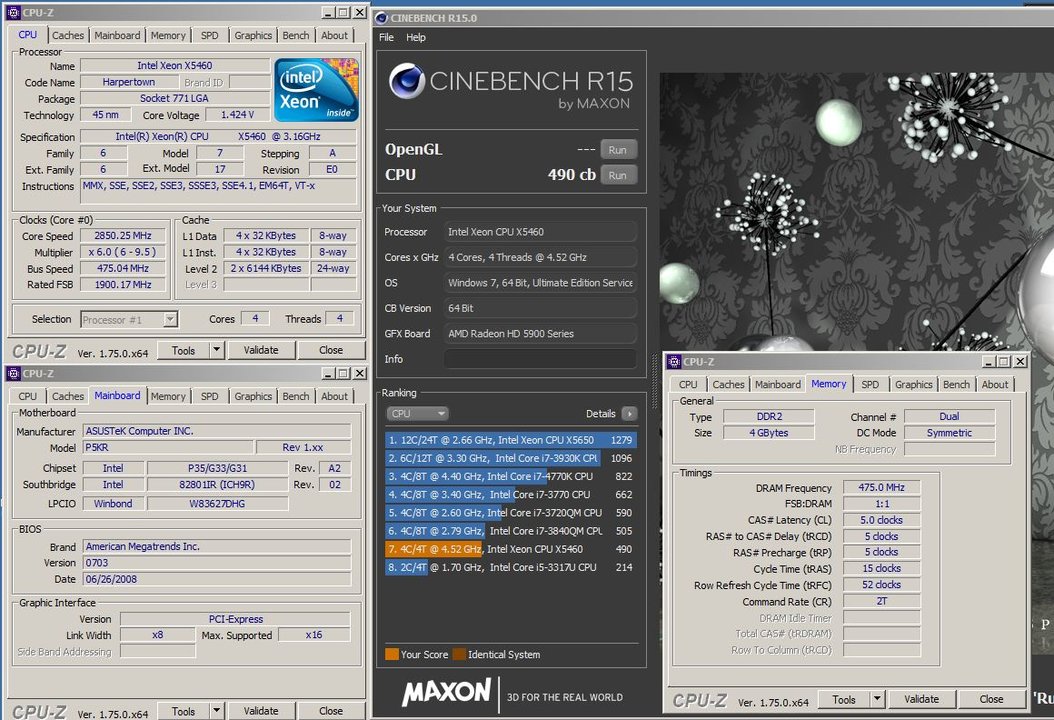1054x720 pixels.
Task: Click the Cinebench R15 sphere logo
Action: coord(407,83)
